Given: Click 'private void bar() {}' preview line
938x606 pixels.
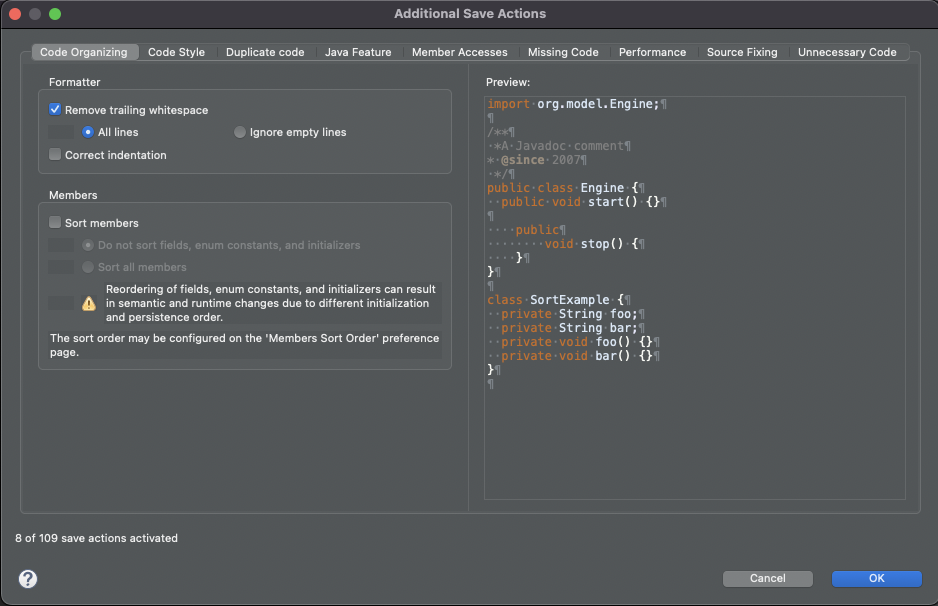Looking at the screenshot, I should (x=576, y=356).
